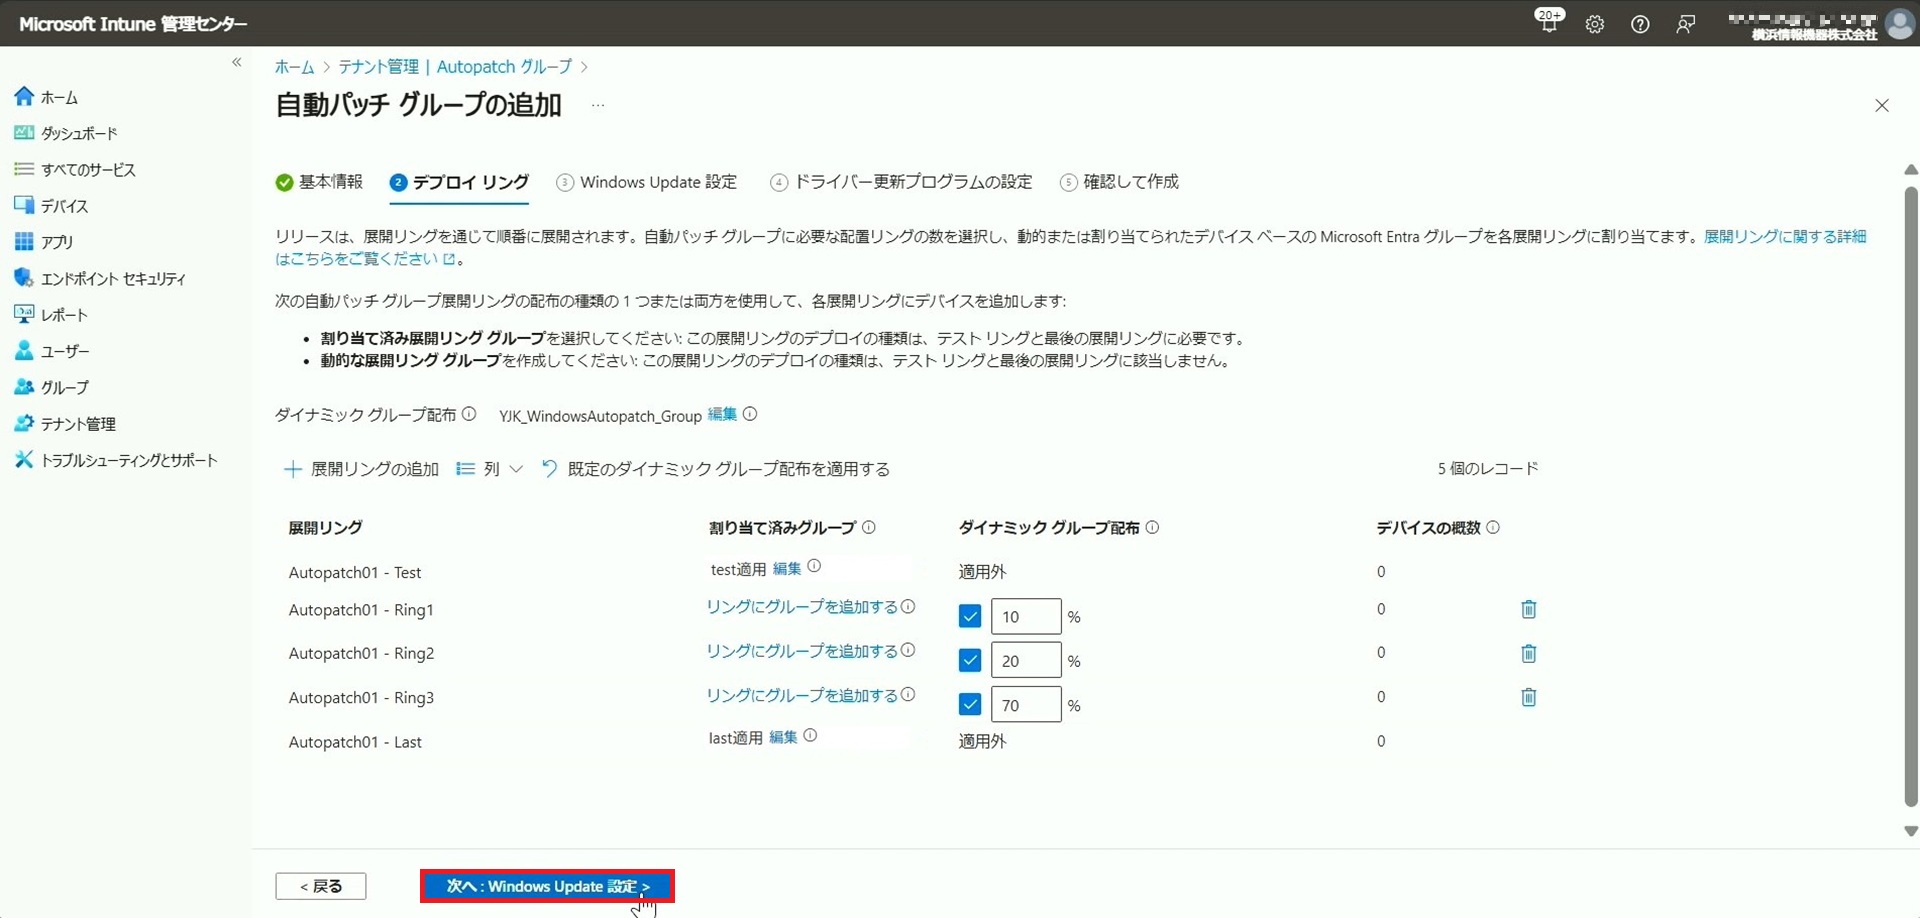This screenshot has height=918, width=1920.
Task: Open the 展開リングに関する詳細 link
Action: (x=1785, y=236)
